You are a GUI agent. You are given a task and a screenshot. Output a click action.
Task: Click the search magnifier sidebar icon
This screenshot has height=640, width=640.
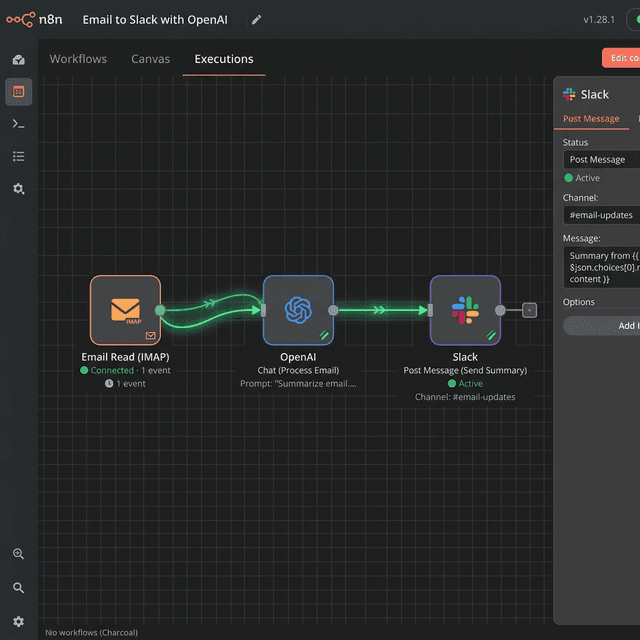(x=18, y=588)
